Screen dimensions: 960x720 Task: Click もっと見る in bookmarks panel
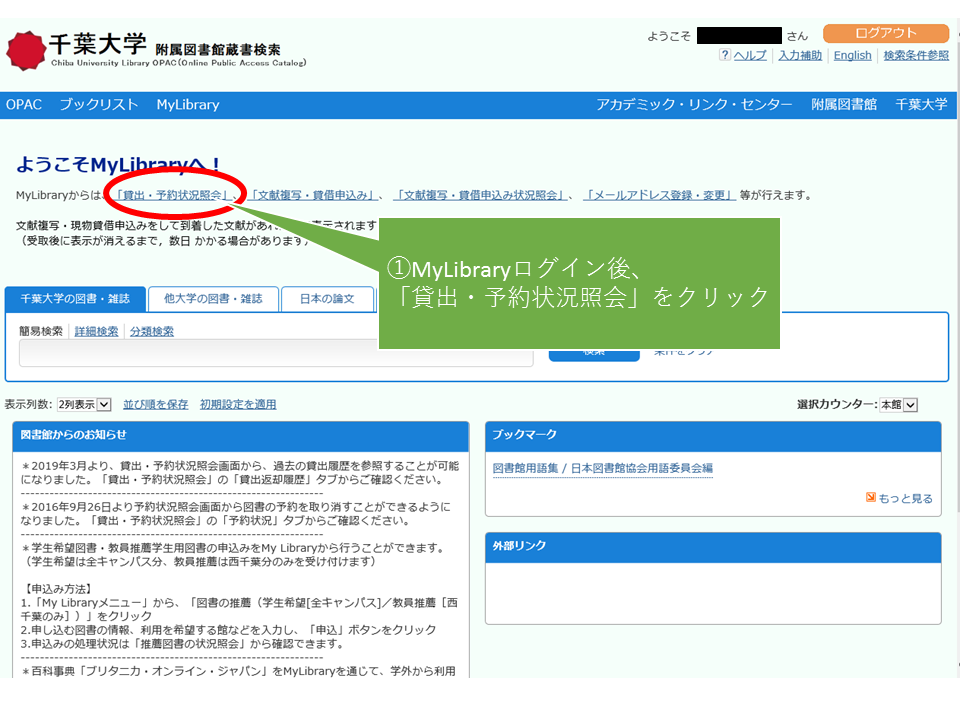[x=906, y=498]
